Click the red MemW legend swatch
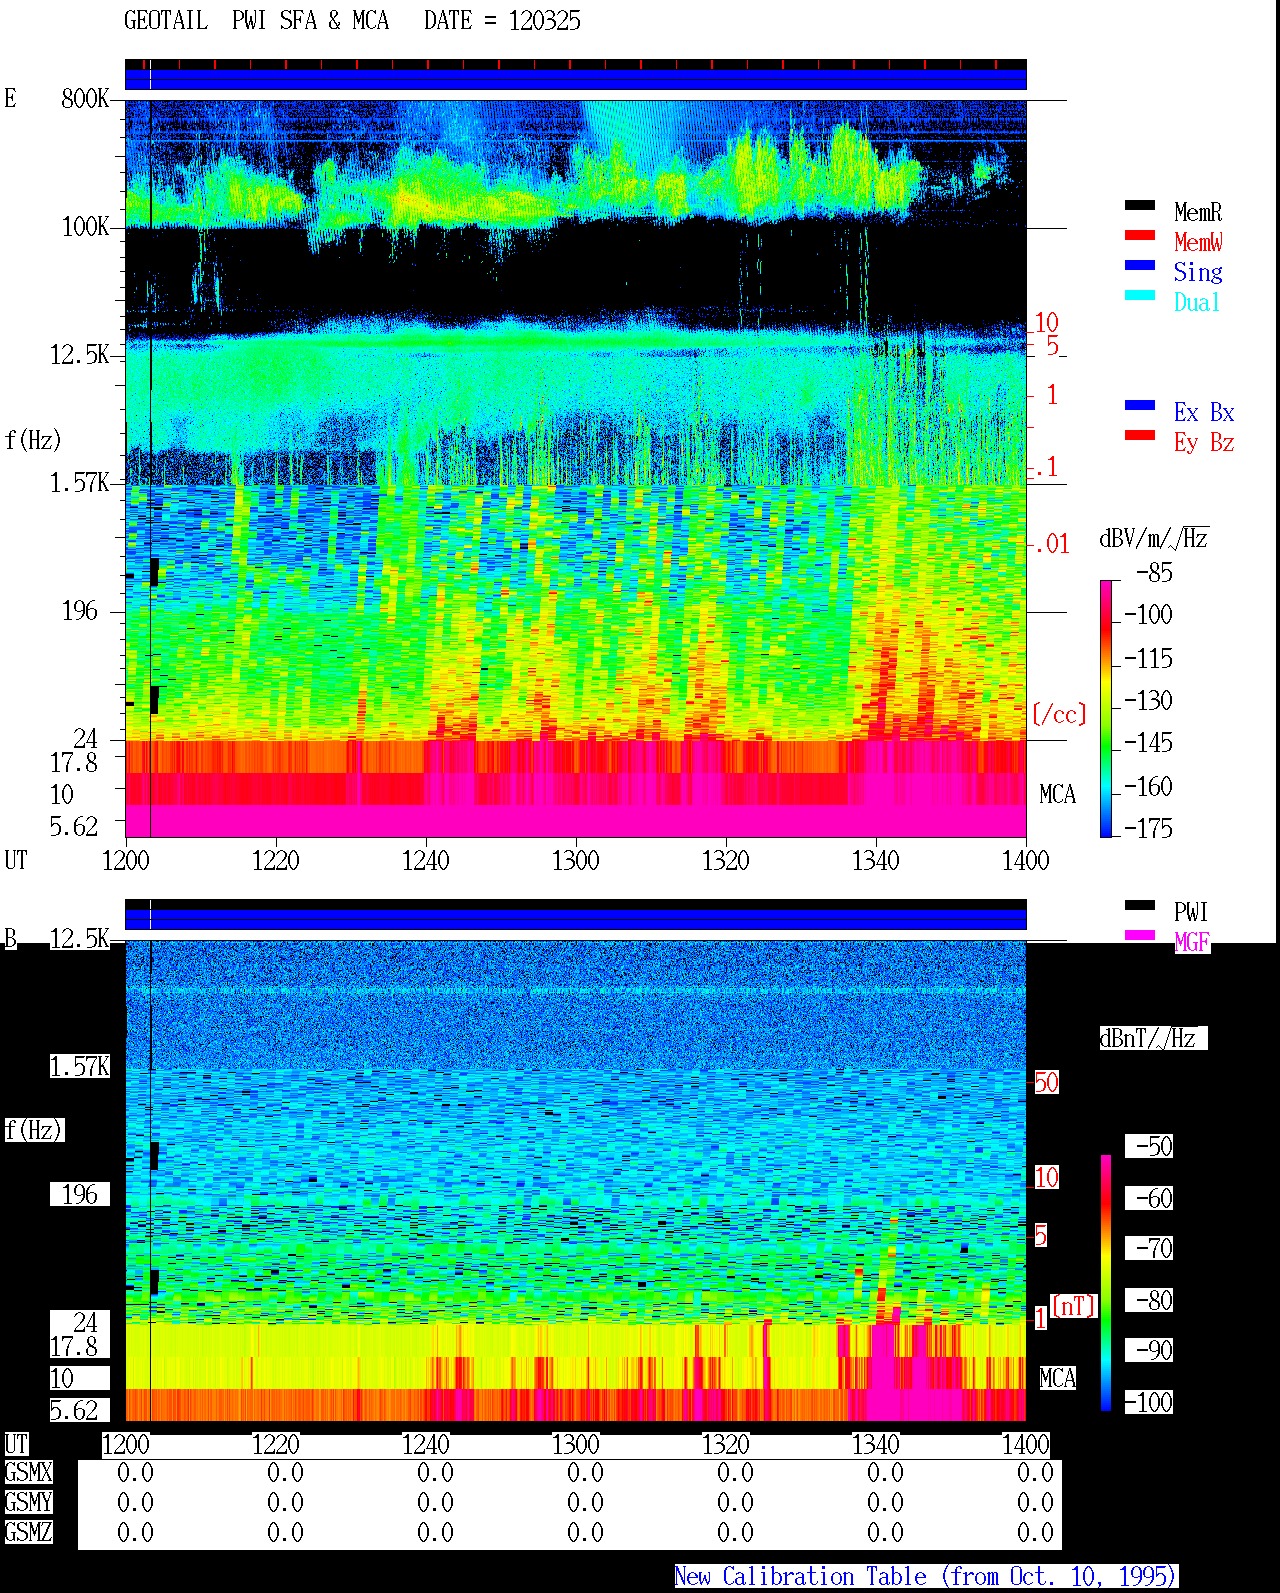Viewport: 1280px width, 1593px height. pyautogui.click(x=1140, y=236)
